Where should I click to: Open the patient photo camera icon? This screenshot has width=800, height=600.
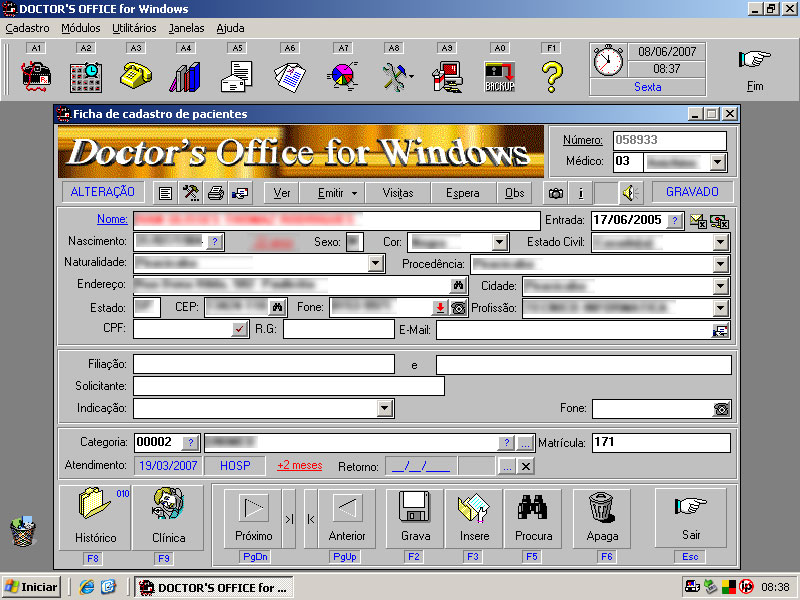556,193
